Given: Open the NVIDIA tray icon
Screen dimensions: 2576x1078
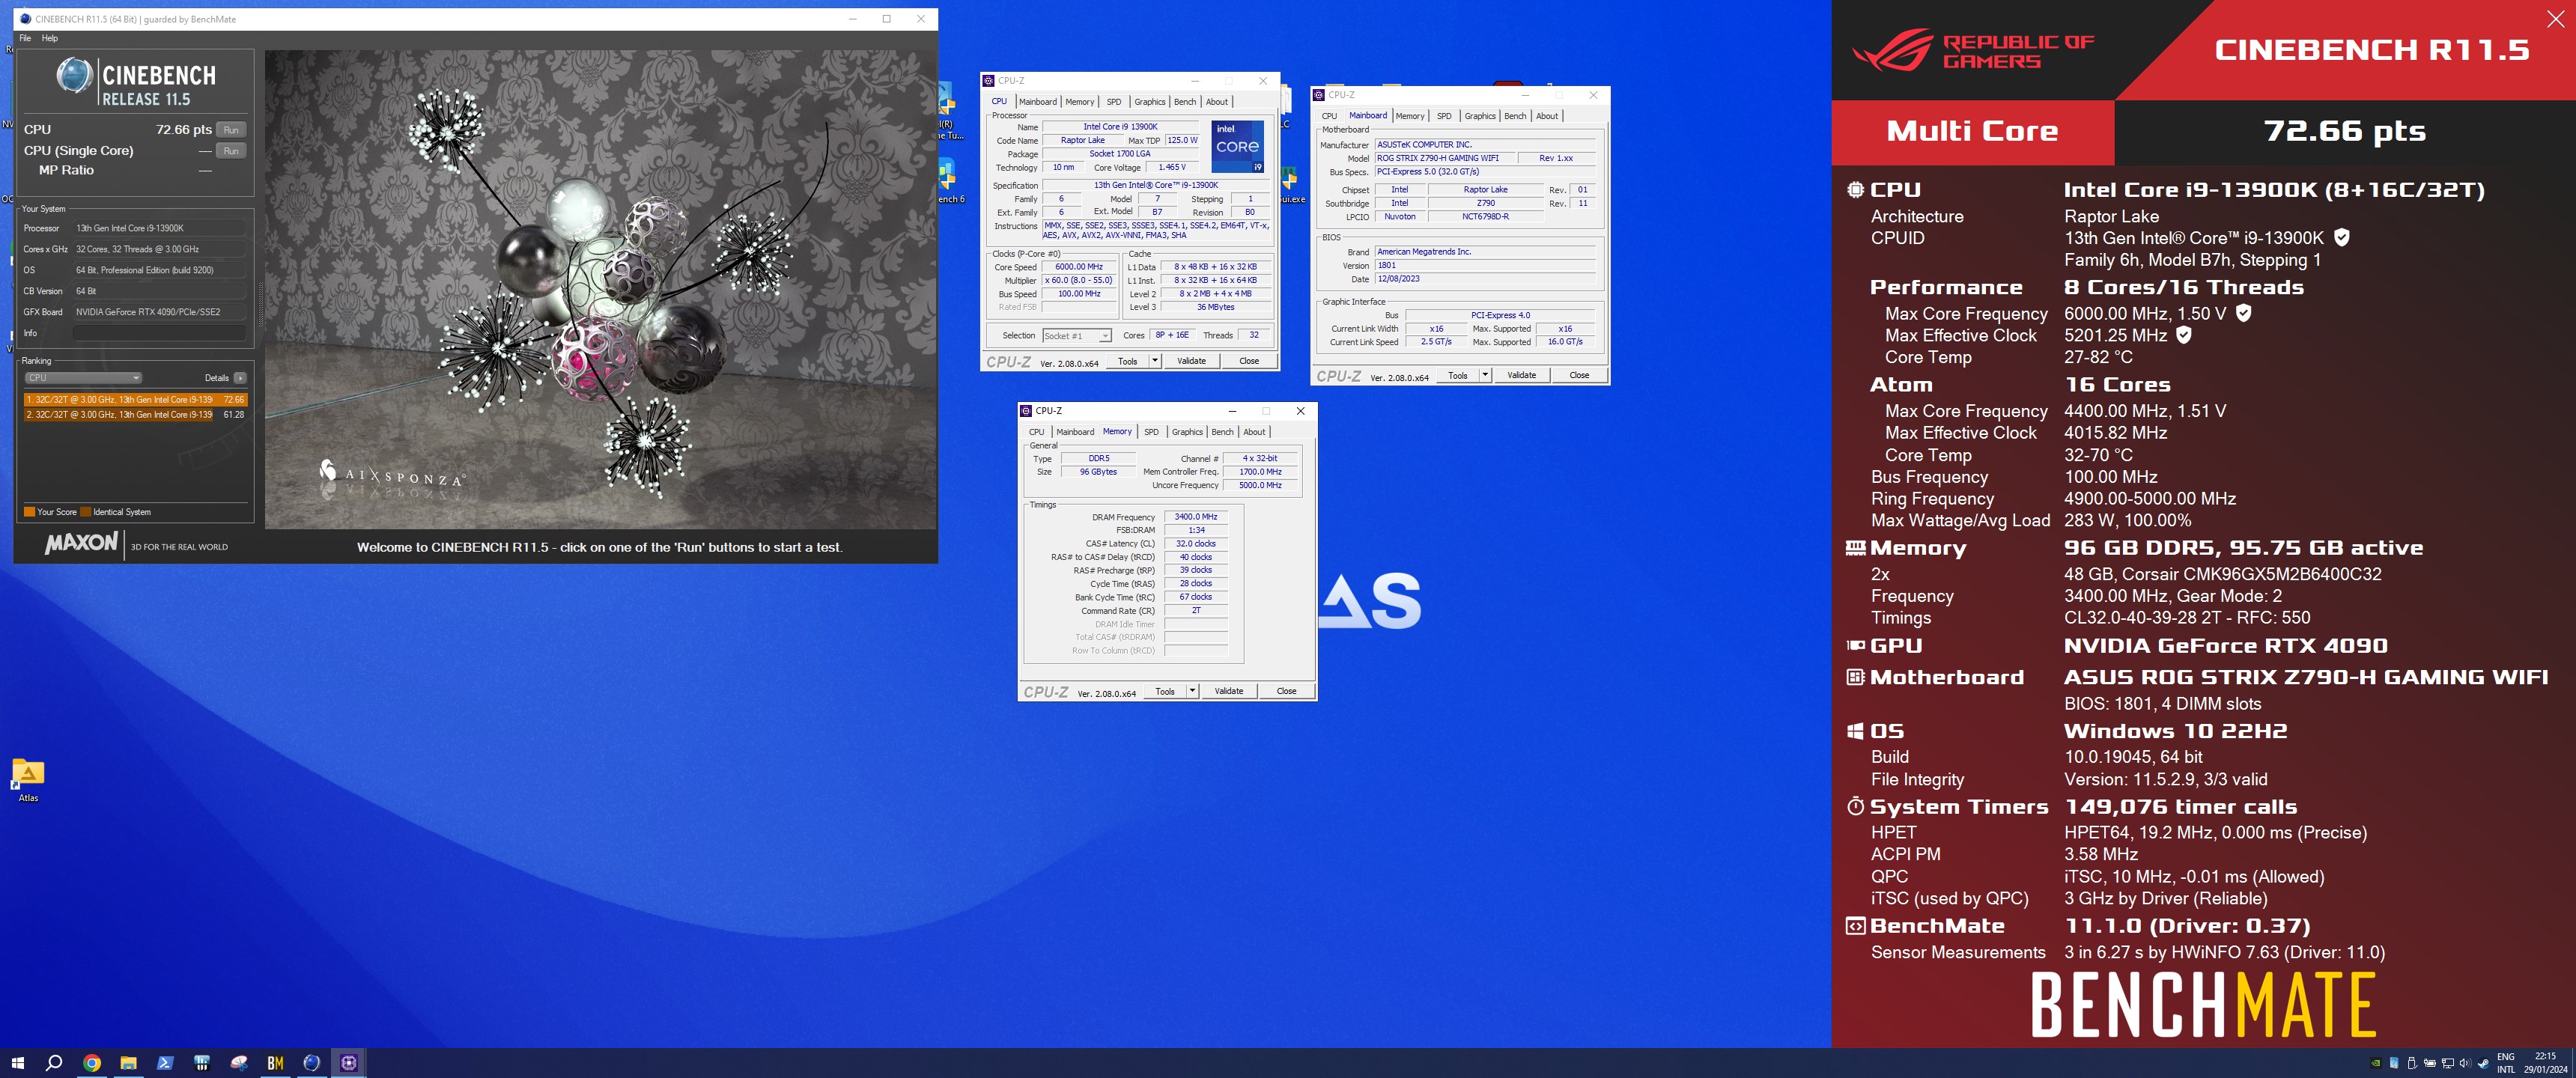Looking at the screenshot, I should (x=2376, y=1063).
